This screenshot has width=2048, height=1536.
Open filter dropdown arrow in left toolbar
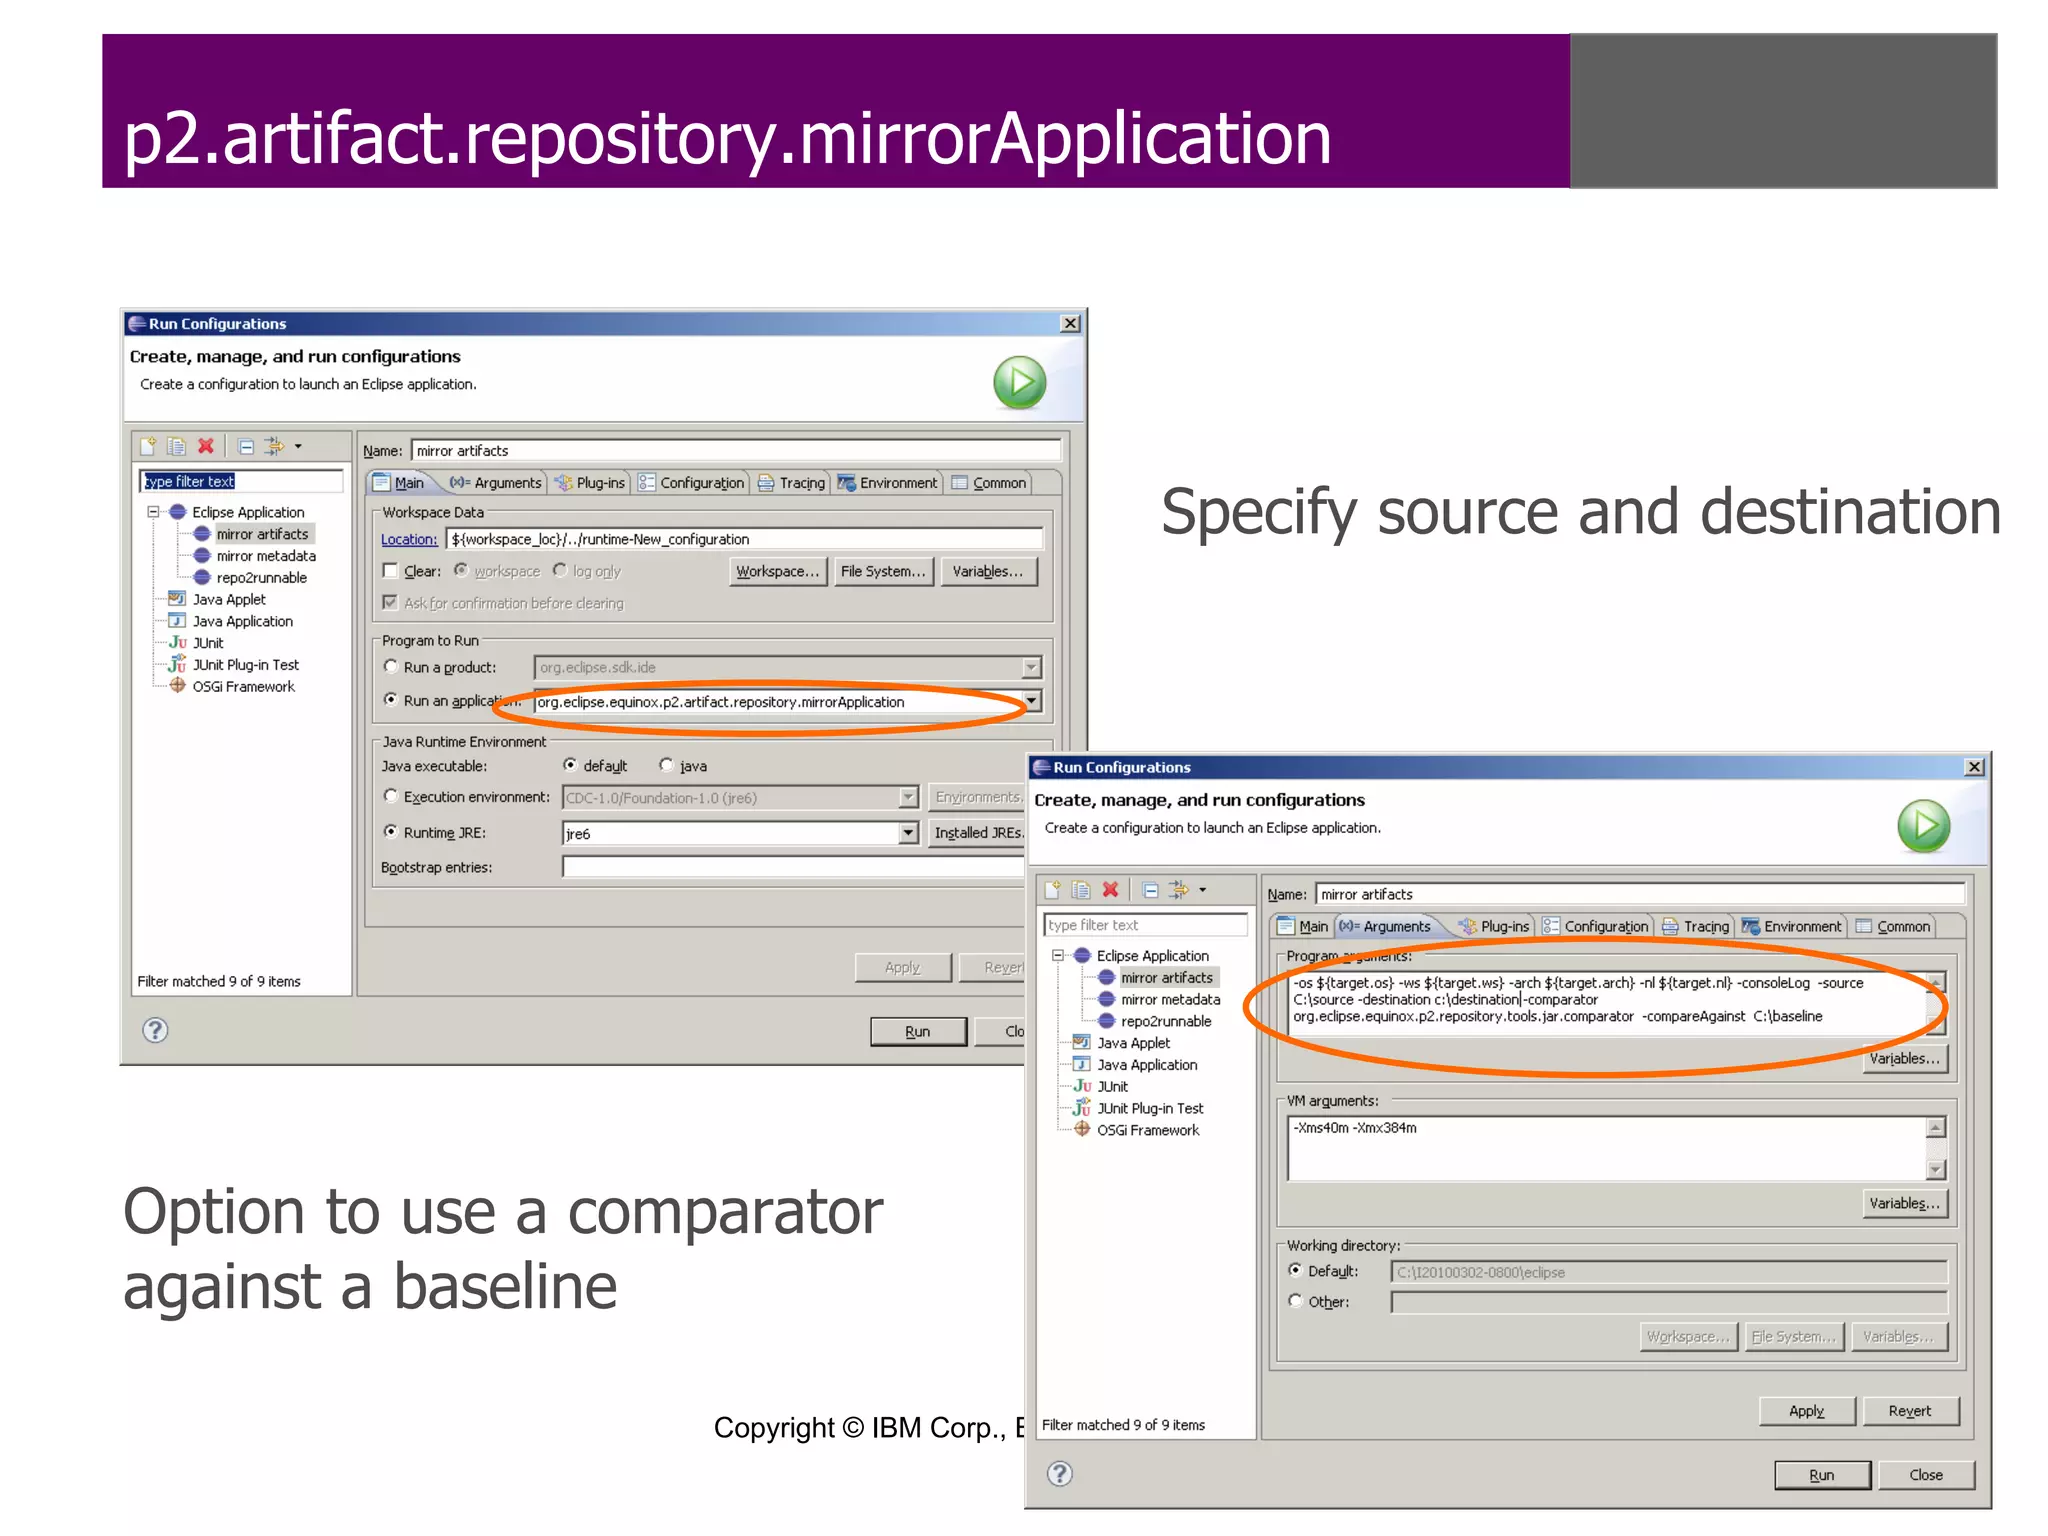298,447
